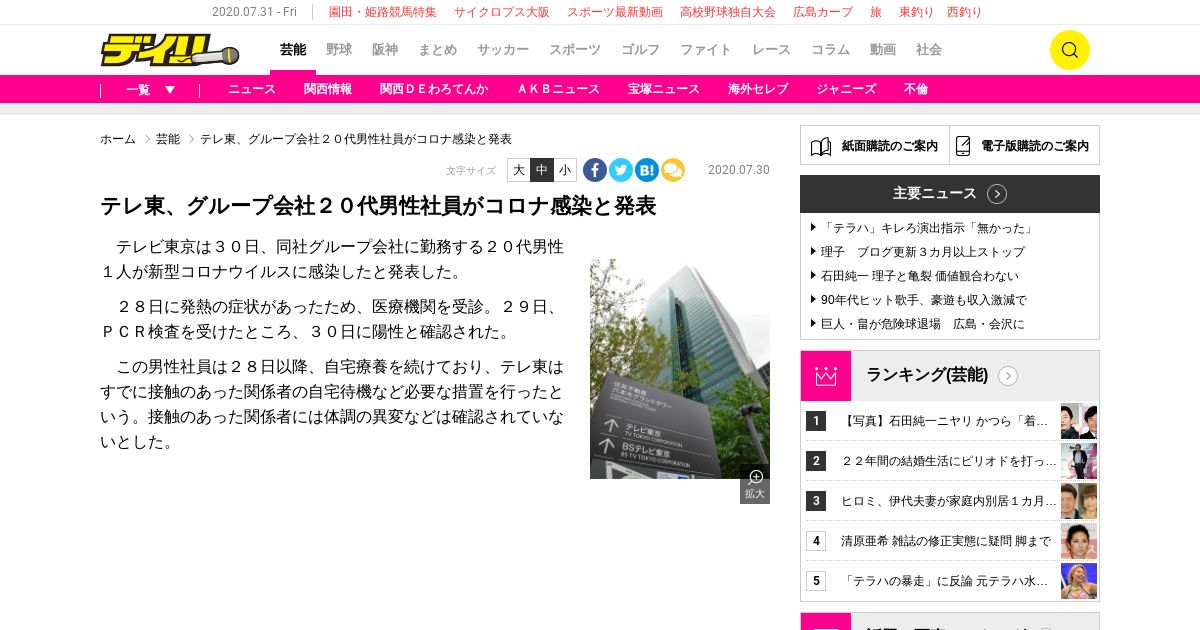
Task: Go to 芸能 breadcrumb
Action: coord(168,139)
